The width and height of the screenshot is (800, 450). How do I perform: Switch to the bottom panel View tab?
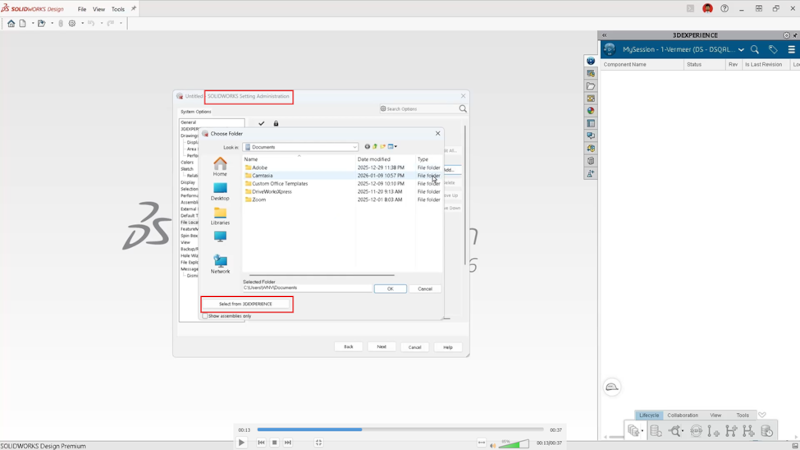(716, 415)
